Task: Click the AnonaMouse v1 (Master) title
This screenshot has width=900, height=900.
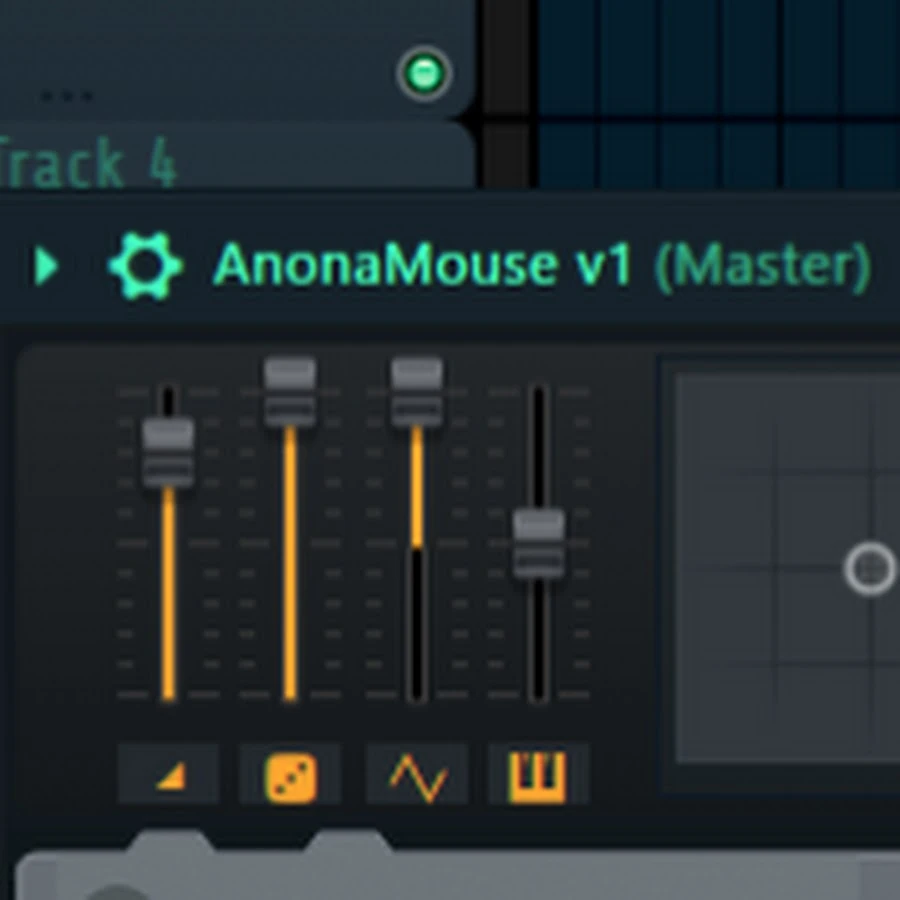Action: click(542, 266)
